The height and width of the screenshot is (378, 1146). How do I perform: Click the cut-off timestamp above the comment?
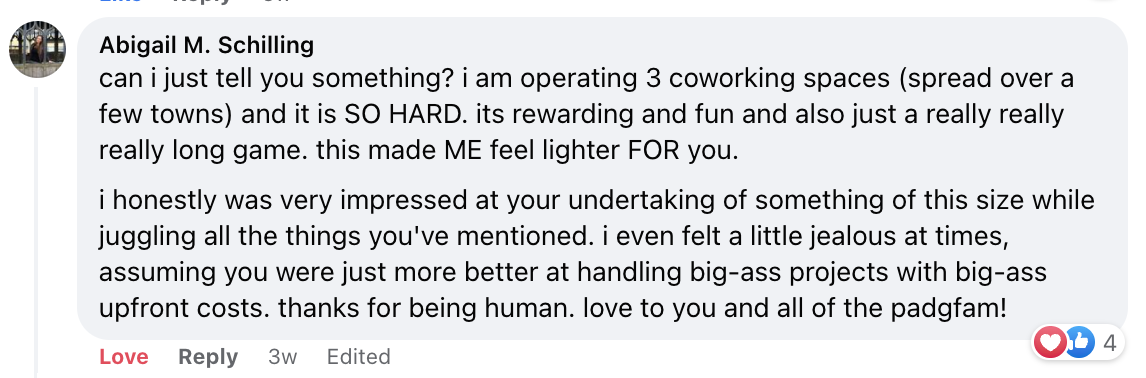[276, 2]
